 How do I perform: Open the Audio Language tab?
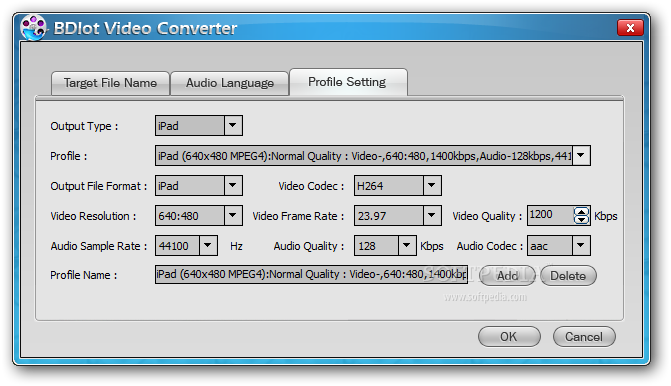click(x=229, y=83)
